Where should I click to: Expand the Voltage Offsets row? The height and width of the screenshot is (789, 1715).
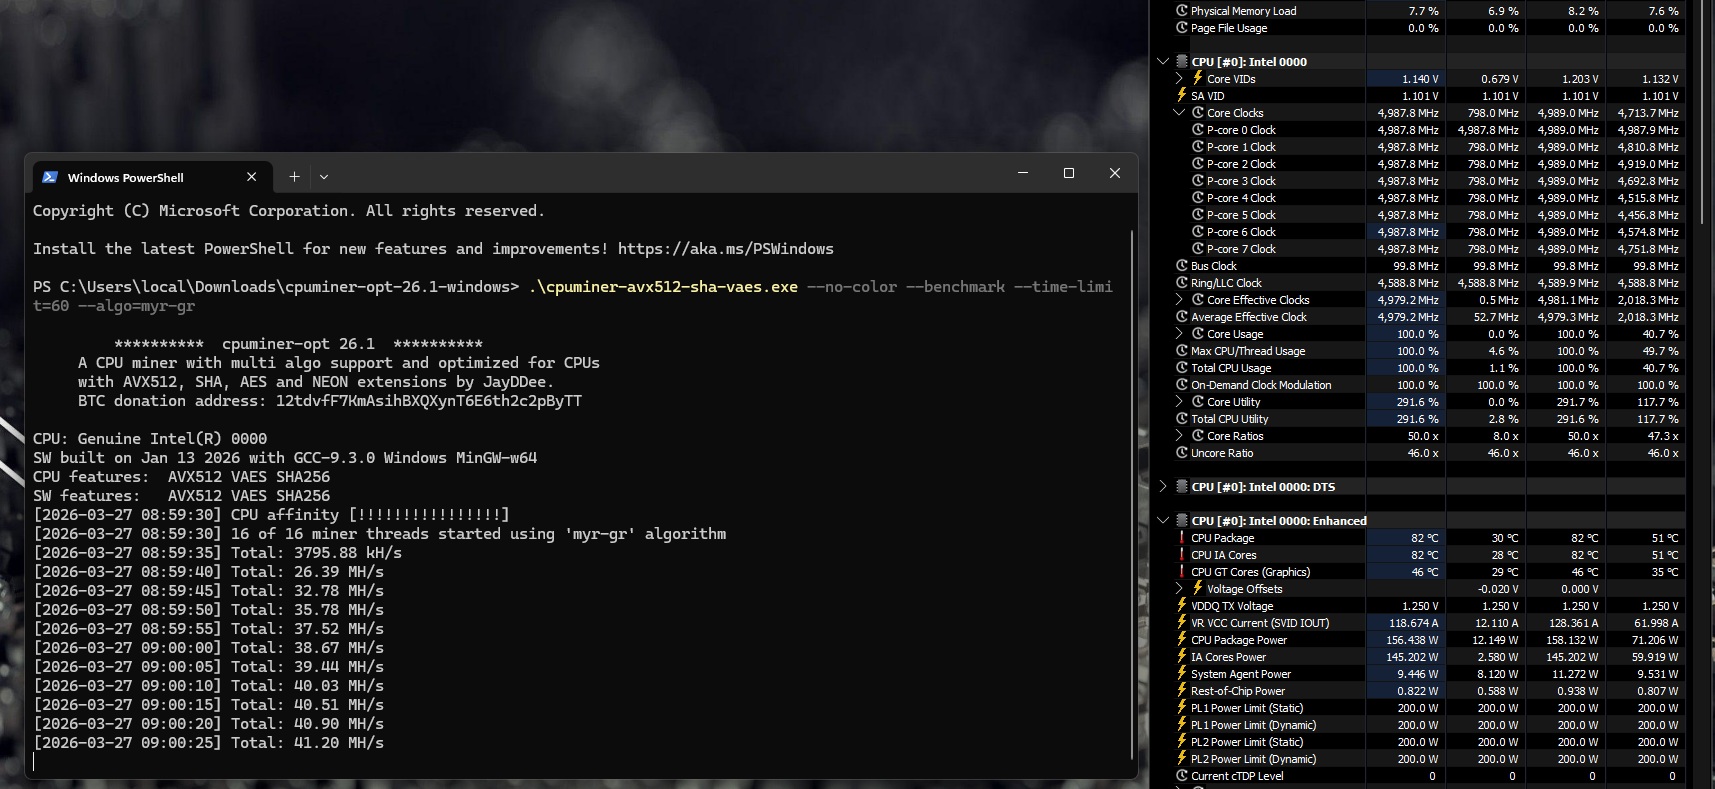1179,589
